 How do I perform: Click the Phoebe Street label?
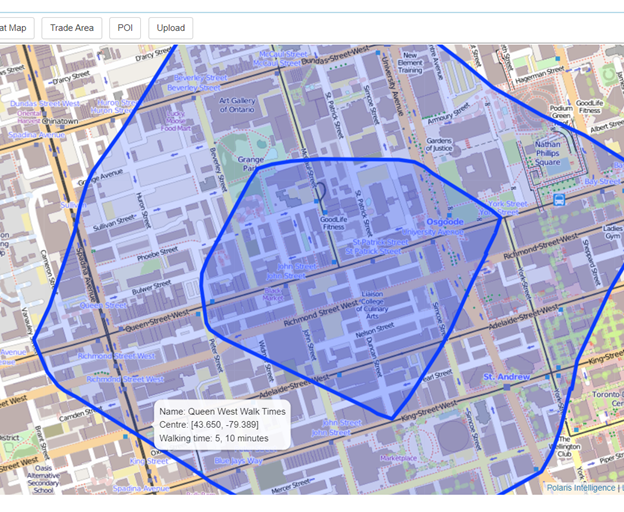(x=158, y=254)
